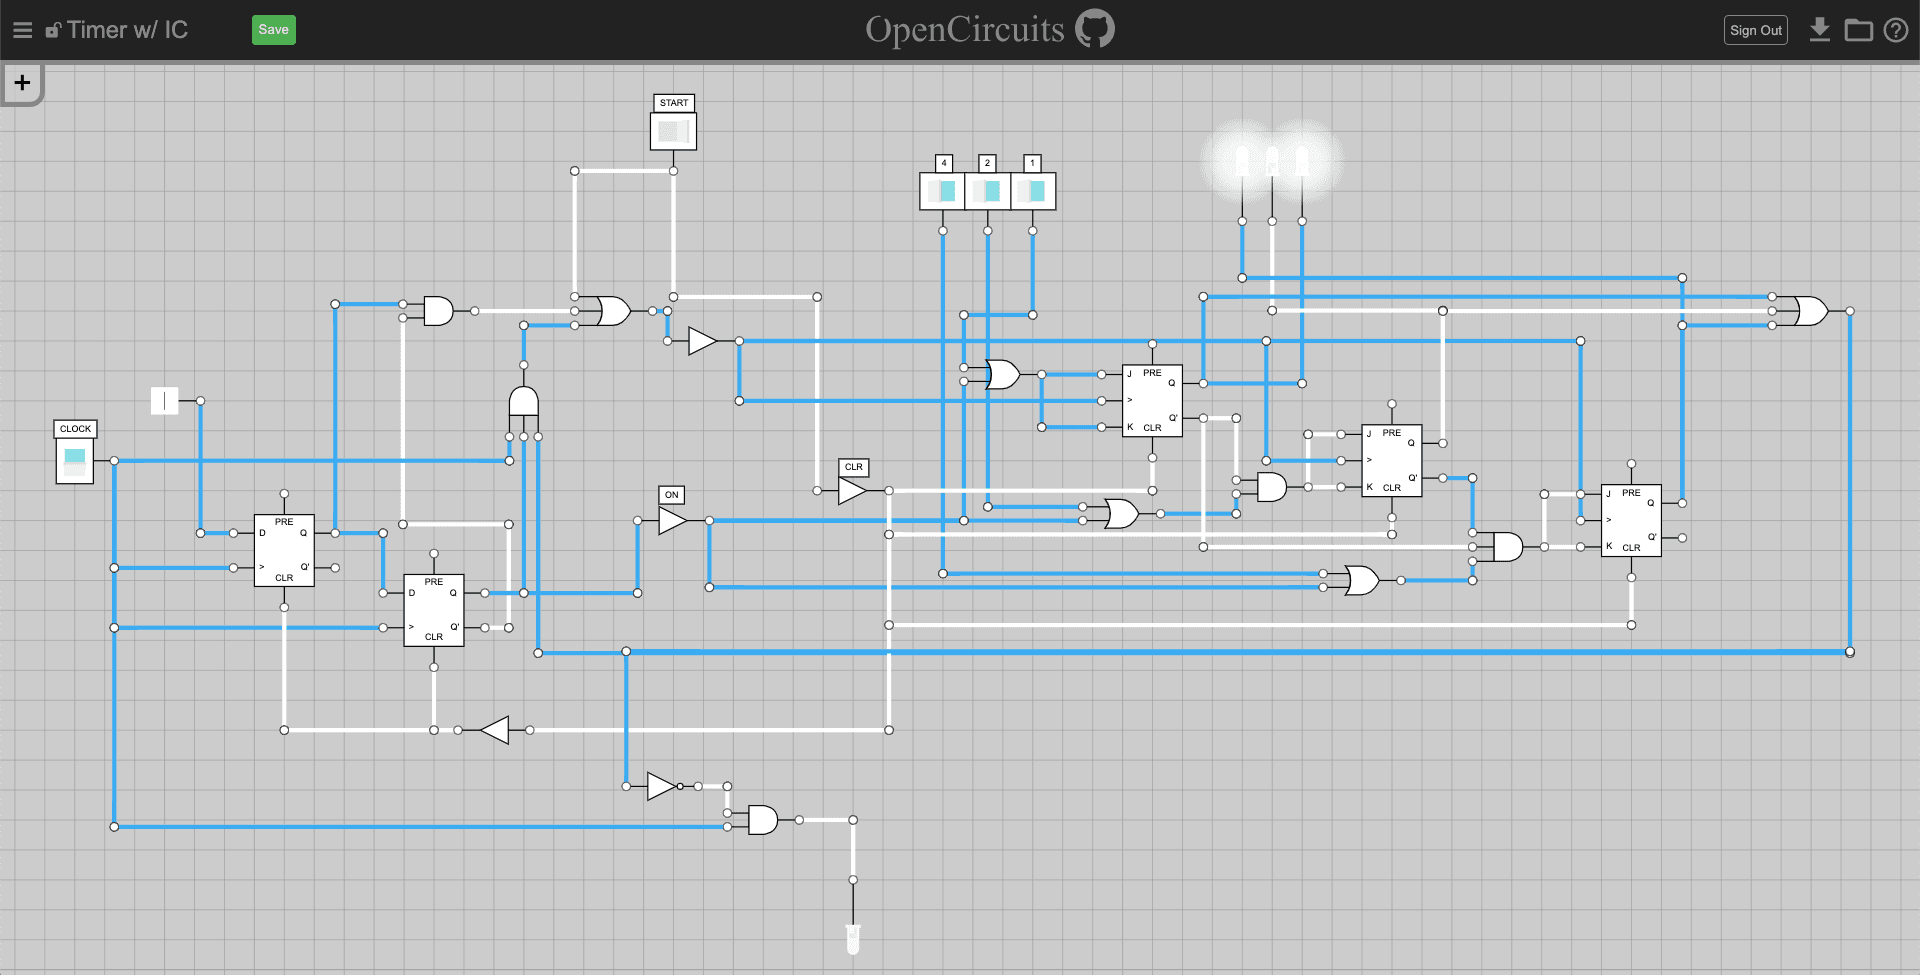Select the ON buffer gate
This screenshot has width=1920, height=975.
coord(671,521)
